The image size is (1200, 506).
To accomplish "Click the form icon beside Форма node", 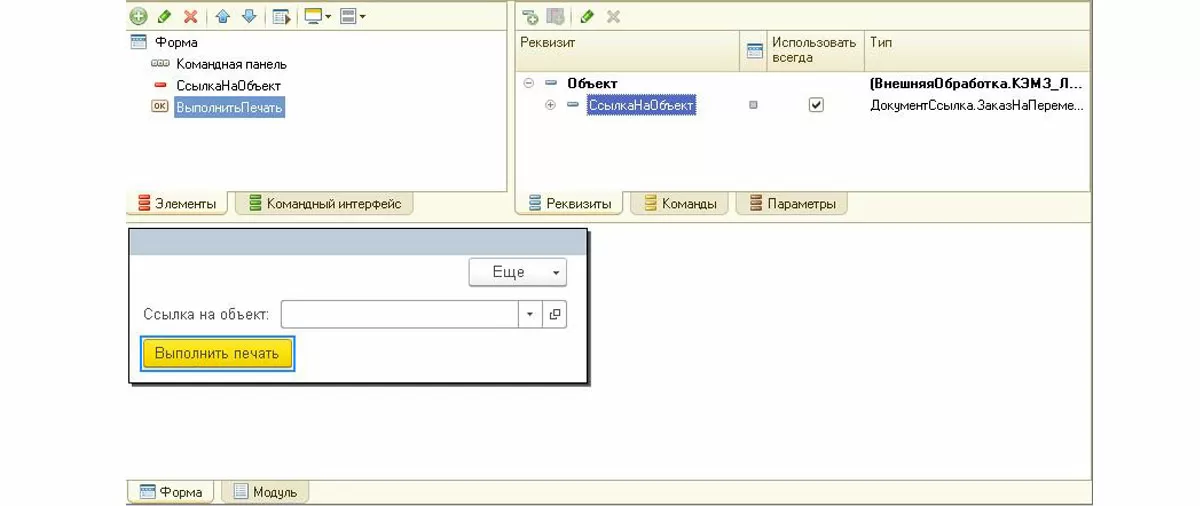I will click(x=139, y=43).
